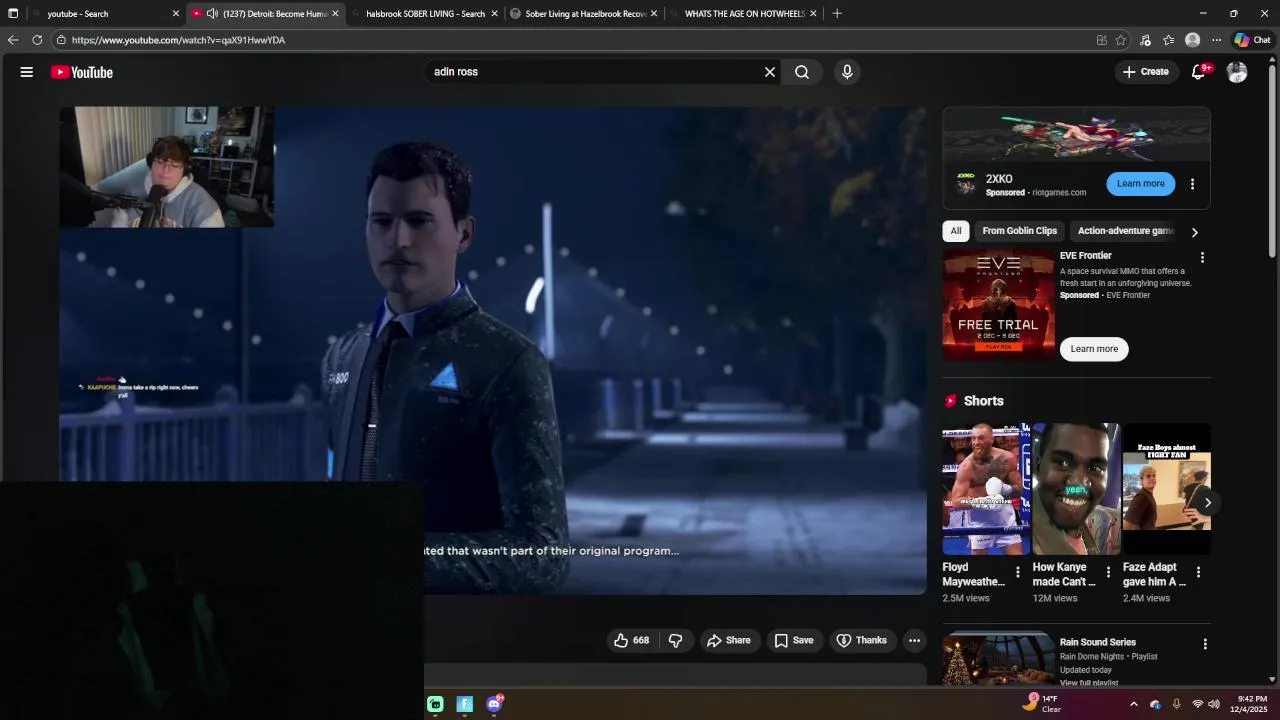The image size is (1280, 720).
Task: Send a Thanks on the video
Action: [x=862, y=640]
